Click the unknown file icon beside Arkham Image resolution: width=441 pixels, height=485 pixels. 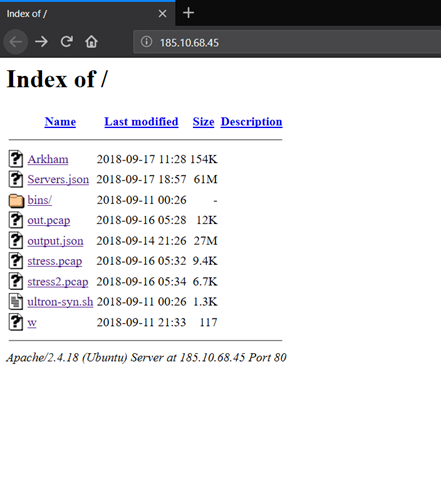tap(16, 159)
